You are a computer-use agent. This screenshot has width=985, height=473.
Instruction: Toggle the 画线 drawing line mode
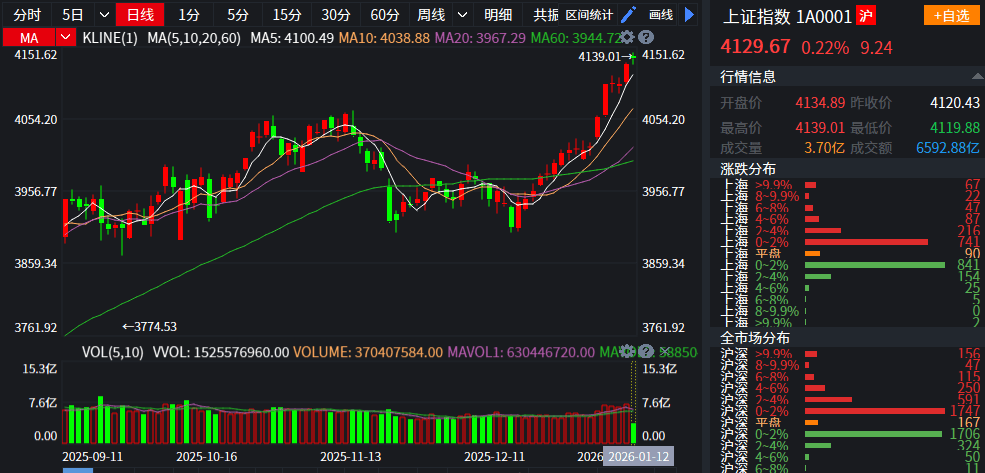661,15
